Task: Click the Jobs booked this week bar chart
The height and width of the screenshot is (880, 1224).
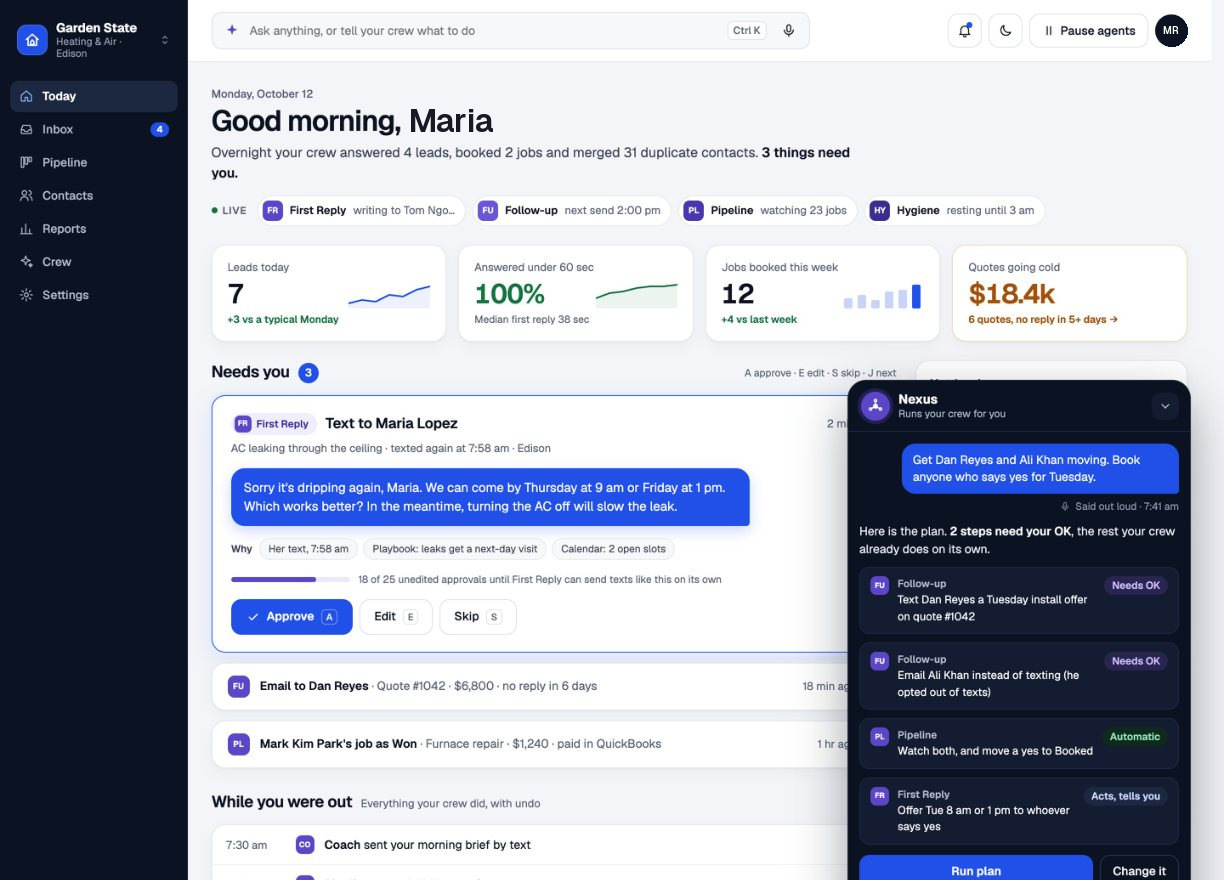Action: (x=882, y=296)
